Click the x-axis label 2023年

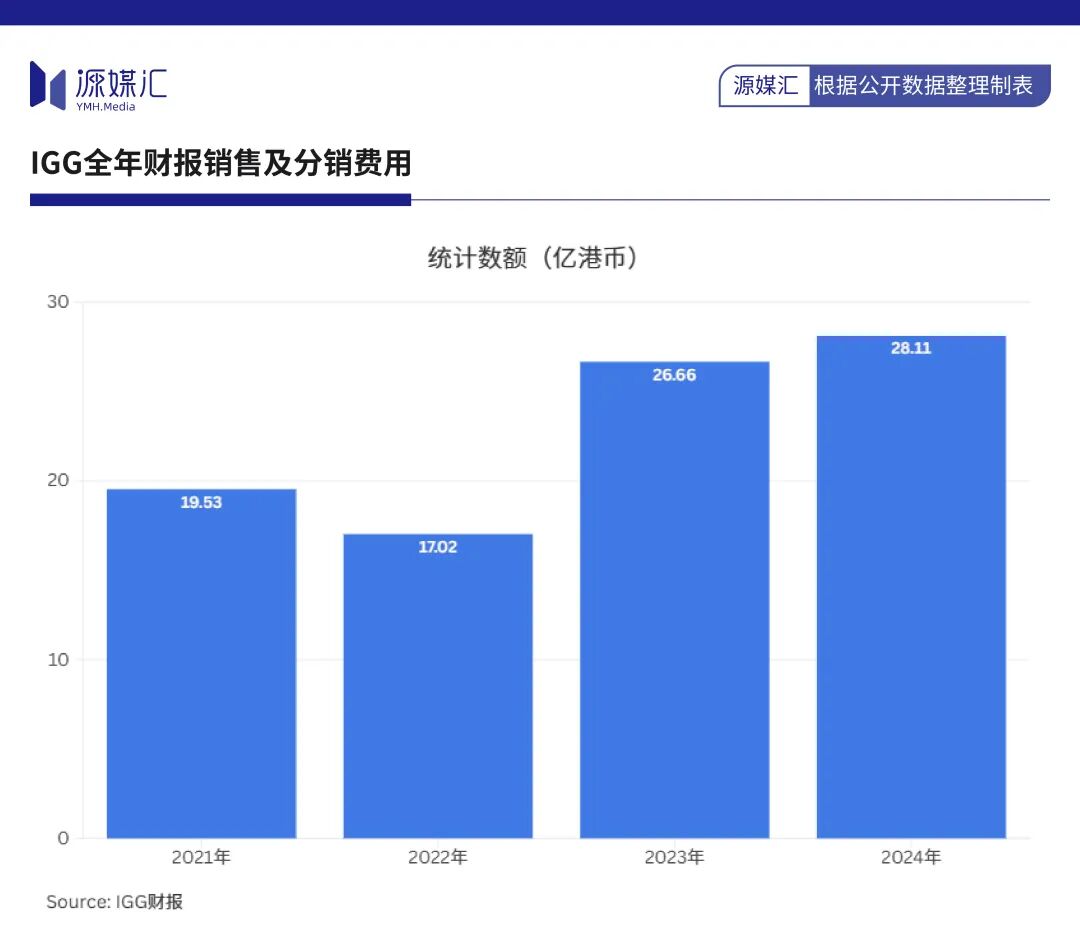[674, 857]
